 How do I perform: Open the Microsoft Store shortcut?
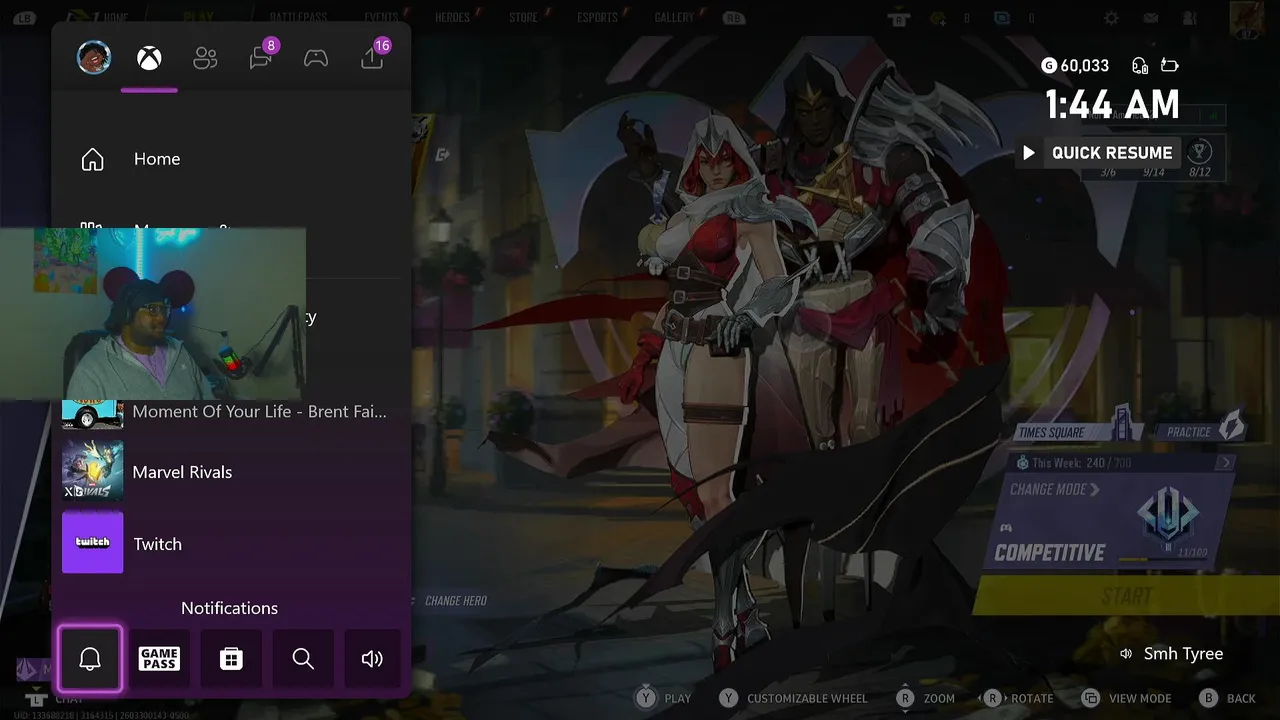[231, 658]
